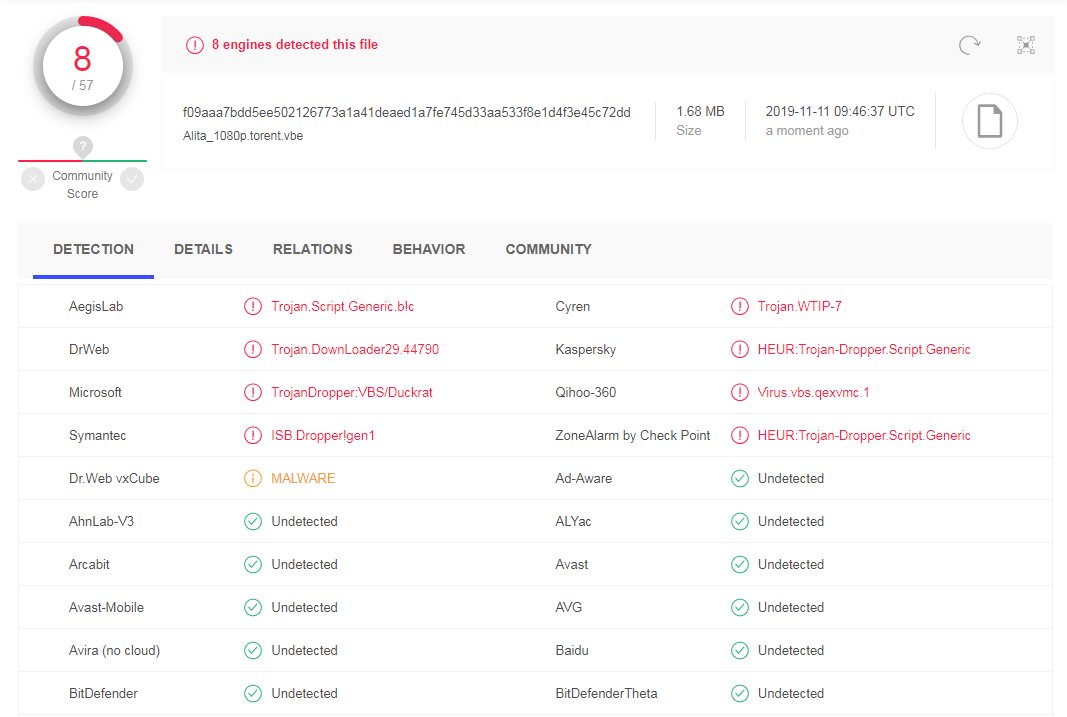The width and height of the screenshot is (1067, 717).
Task: Click the file SHA-256 hash text
Action: point(406,112)
